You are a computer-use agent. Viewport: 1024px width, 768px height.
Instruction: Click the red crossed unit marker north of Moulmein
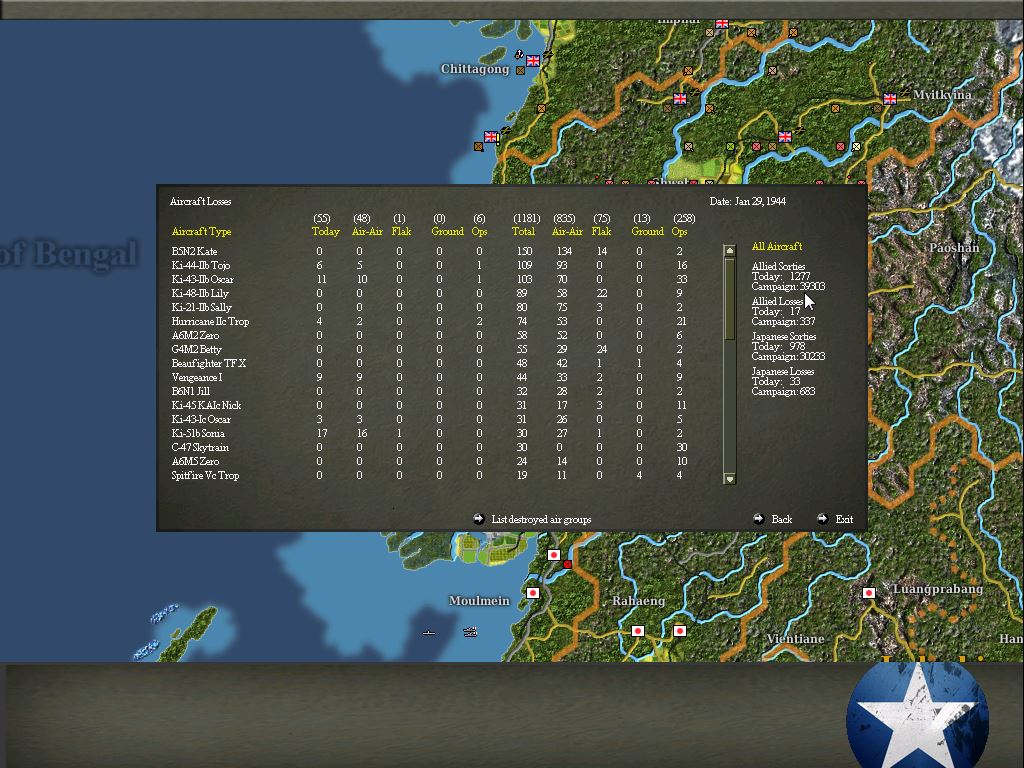[x=568, y=564]
